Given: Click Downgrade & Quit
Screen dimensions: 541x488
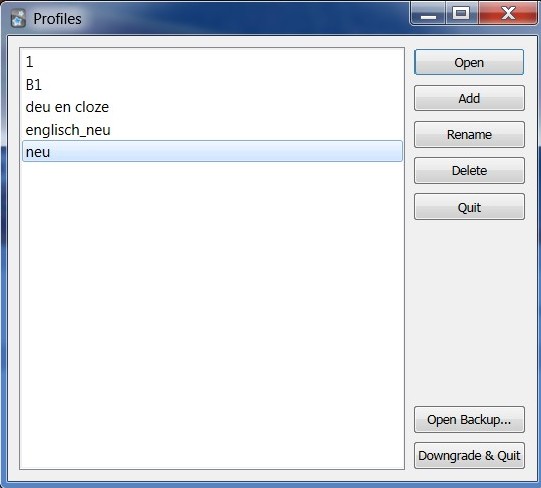Looking at the screenshot, I should point(469,456).
